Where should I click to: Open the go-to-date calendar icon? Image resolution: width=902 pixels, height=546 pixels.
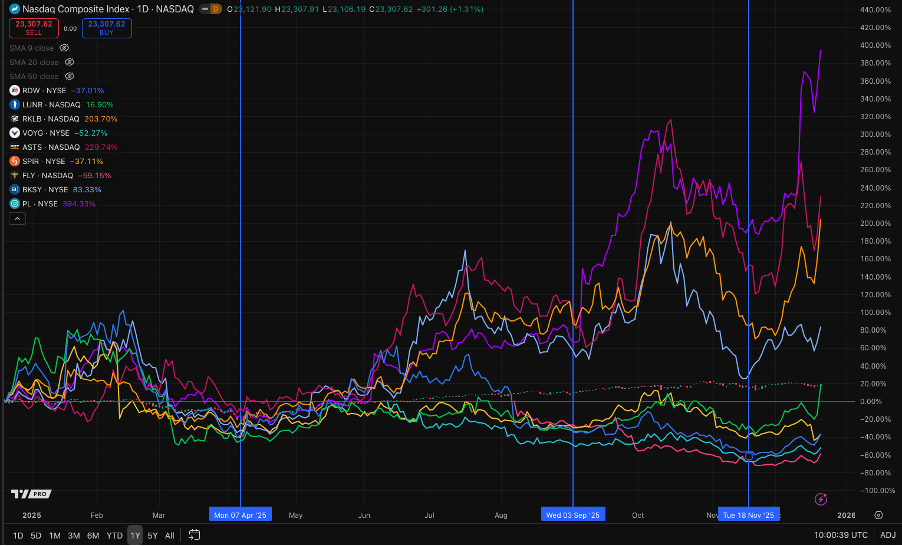(x=194, y=535)
